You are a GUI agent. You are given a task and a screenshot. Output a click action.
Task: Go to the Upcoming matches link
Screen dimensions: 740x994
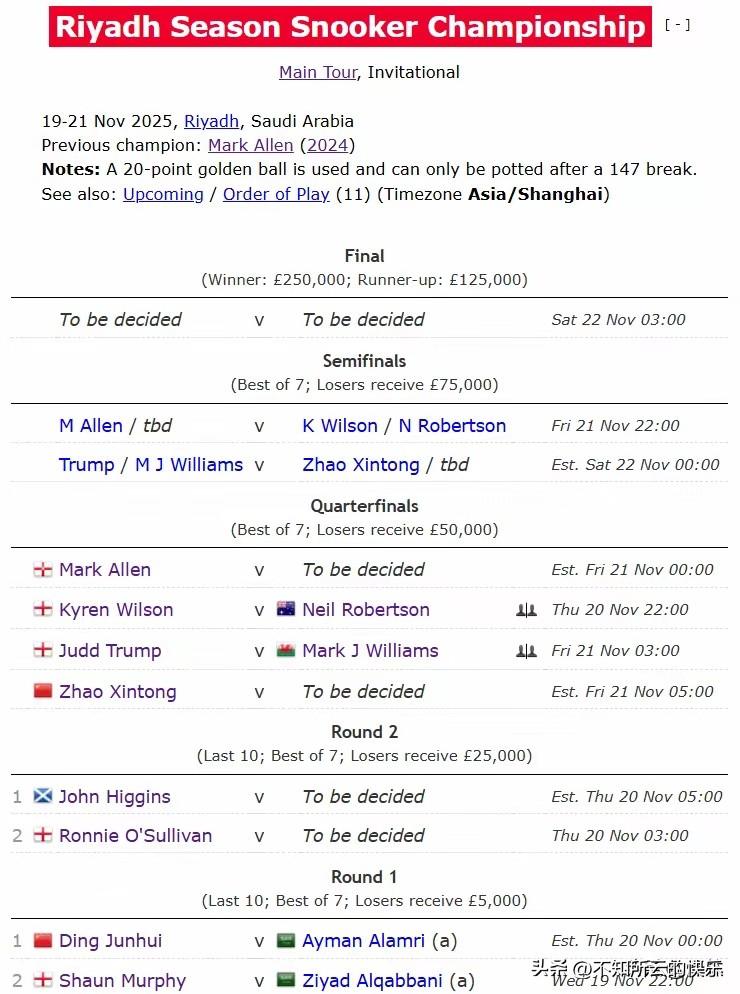(163, 194)
